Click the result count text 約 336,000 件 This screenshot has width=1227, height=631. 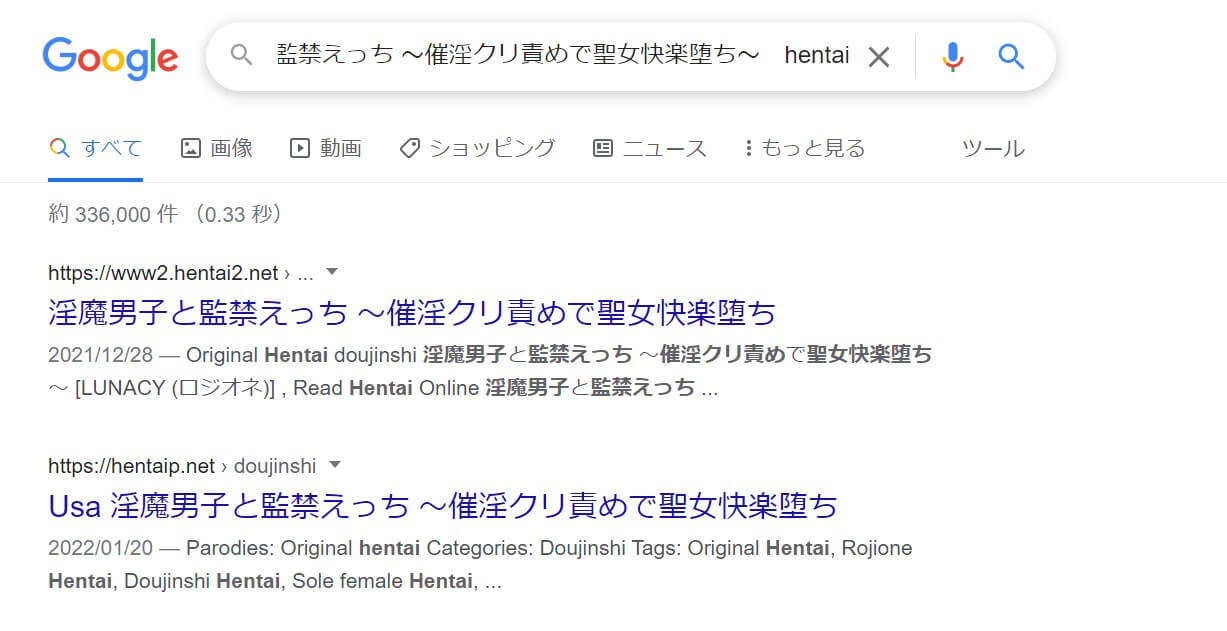click(113, 214)
